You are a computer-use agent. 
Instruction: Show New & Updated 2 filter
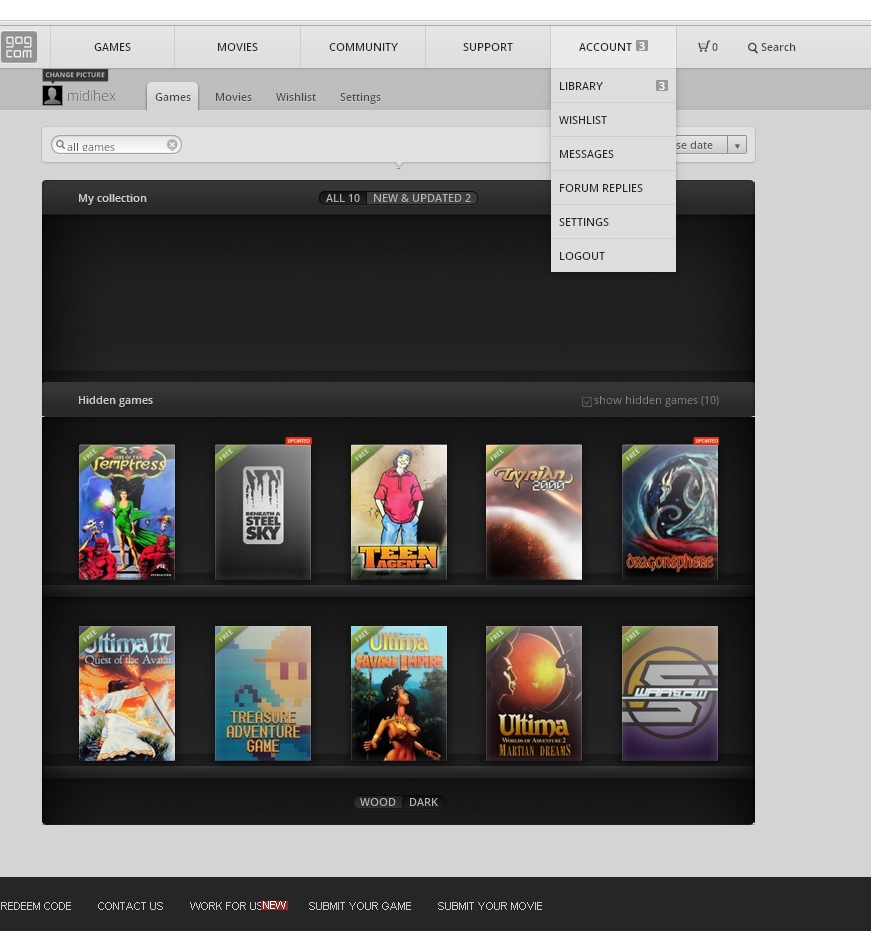click(422, 198)
